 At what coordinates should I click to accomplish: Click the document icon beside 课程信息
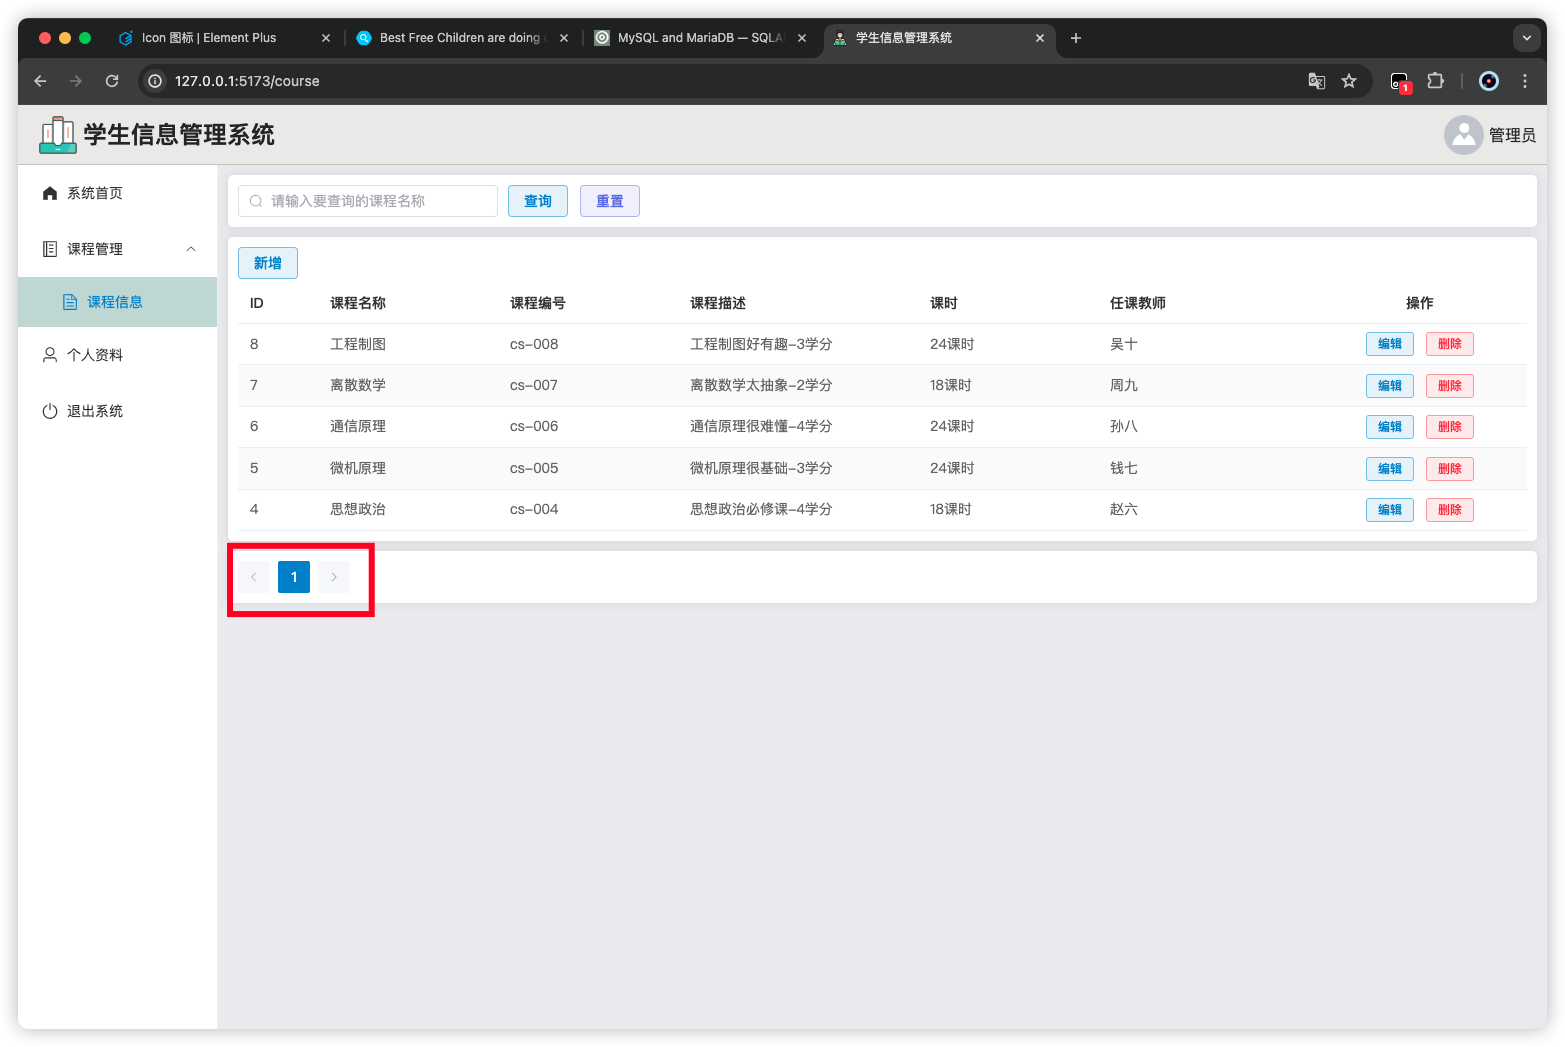coord(70,302)
